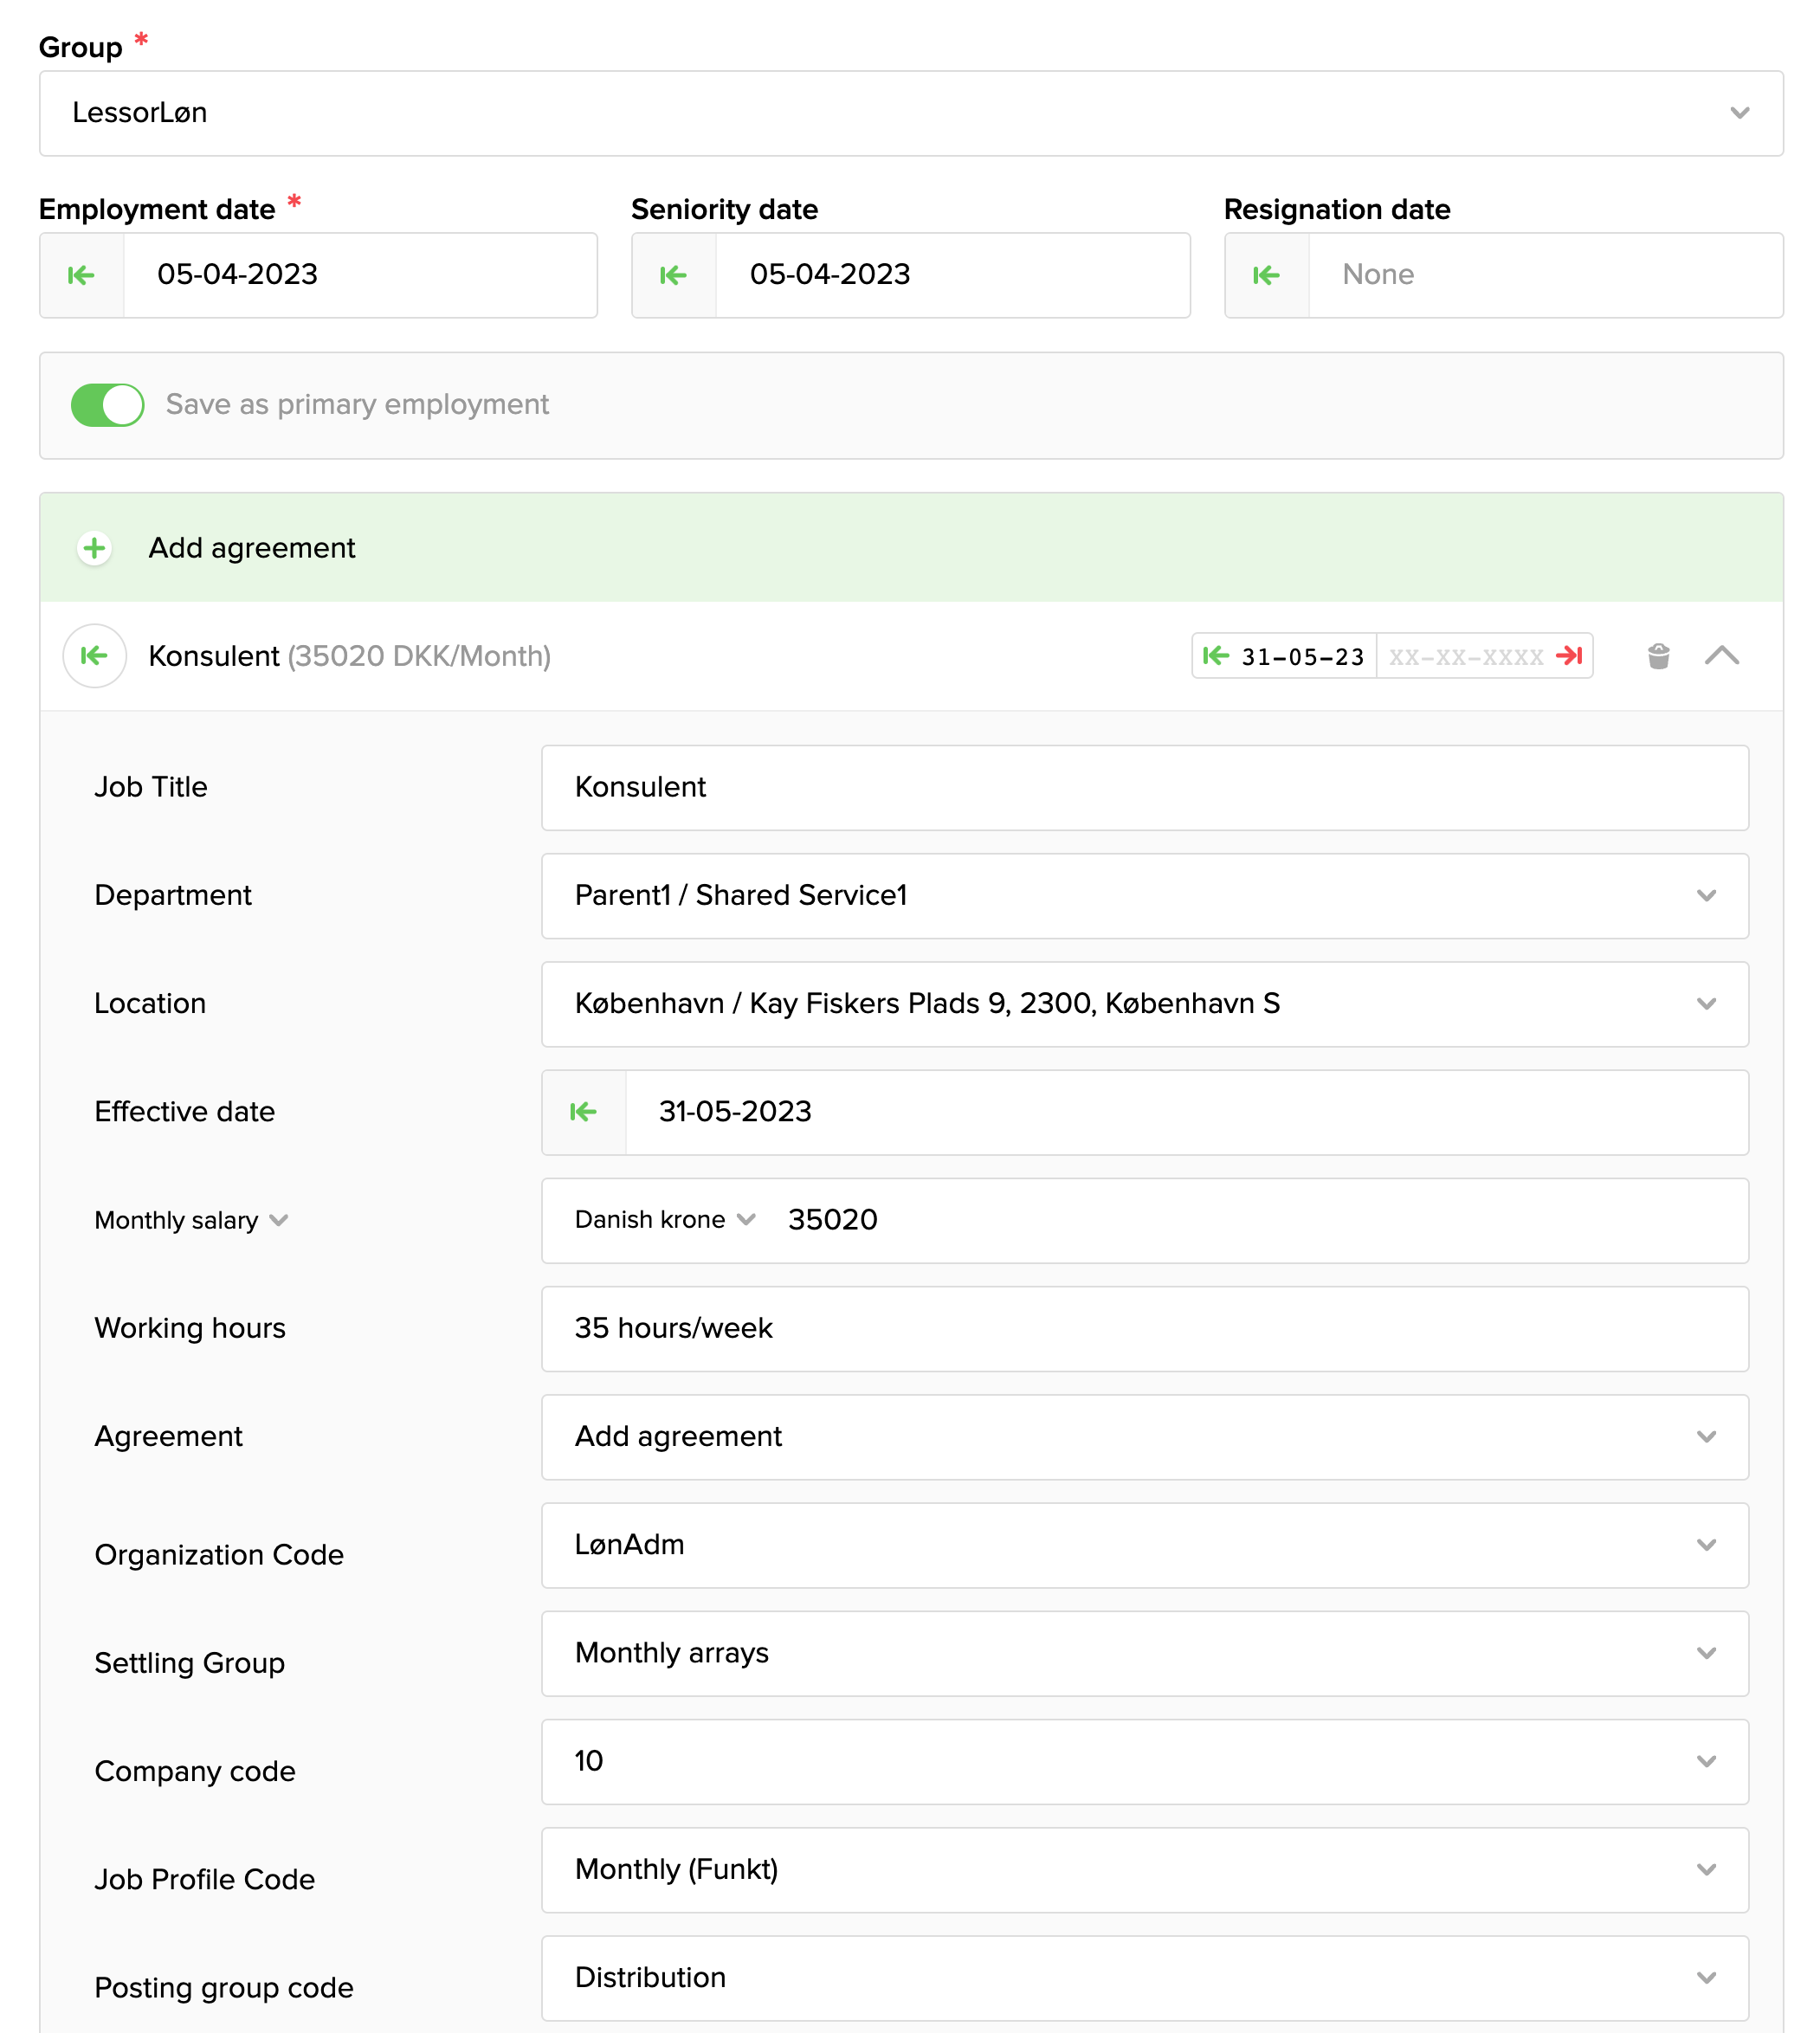Click the red end-date arrow icon
The width and height of the screenshot is (1820, 2033).
point(1569,656)
